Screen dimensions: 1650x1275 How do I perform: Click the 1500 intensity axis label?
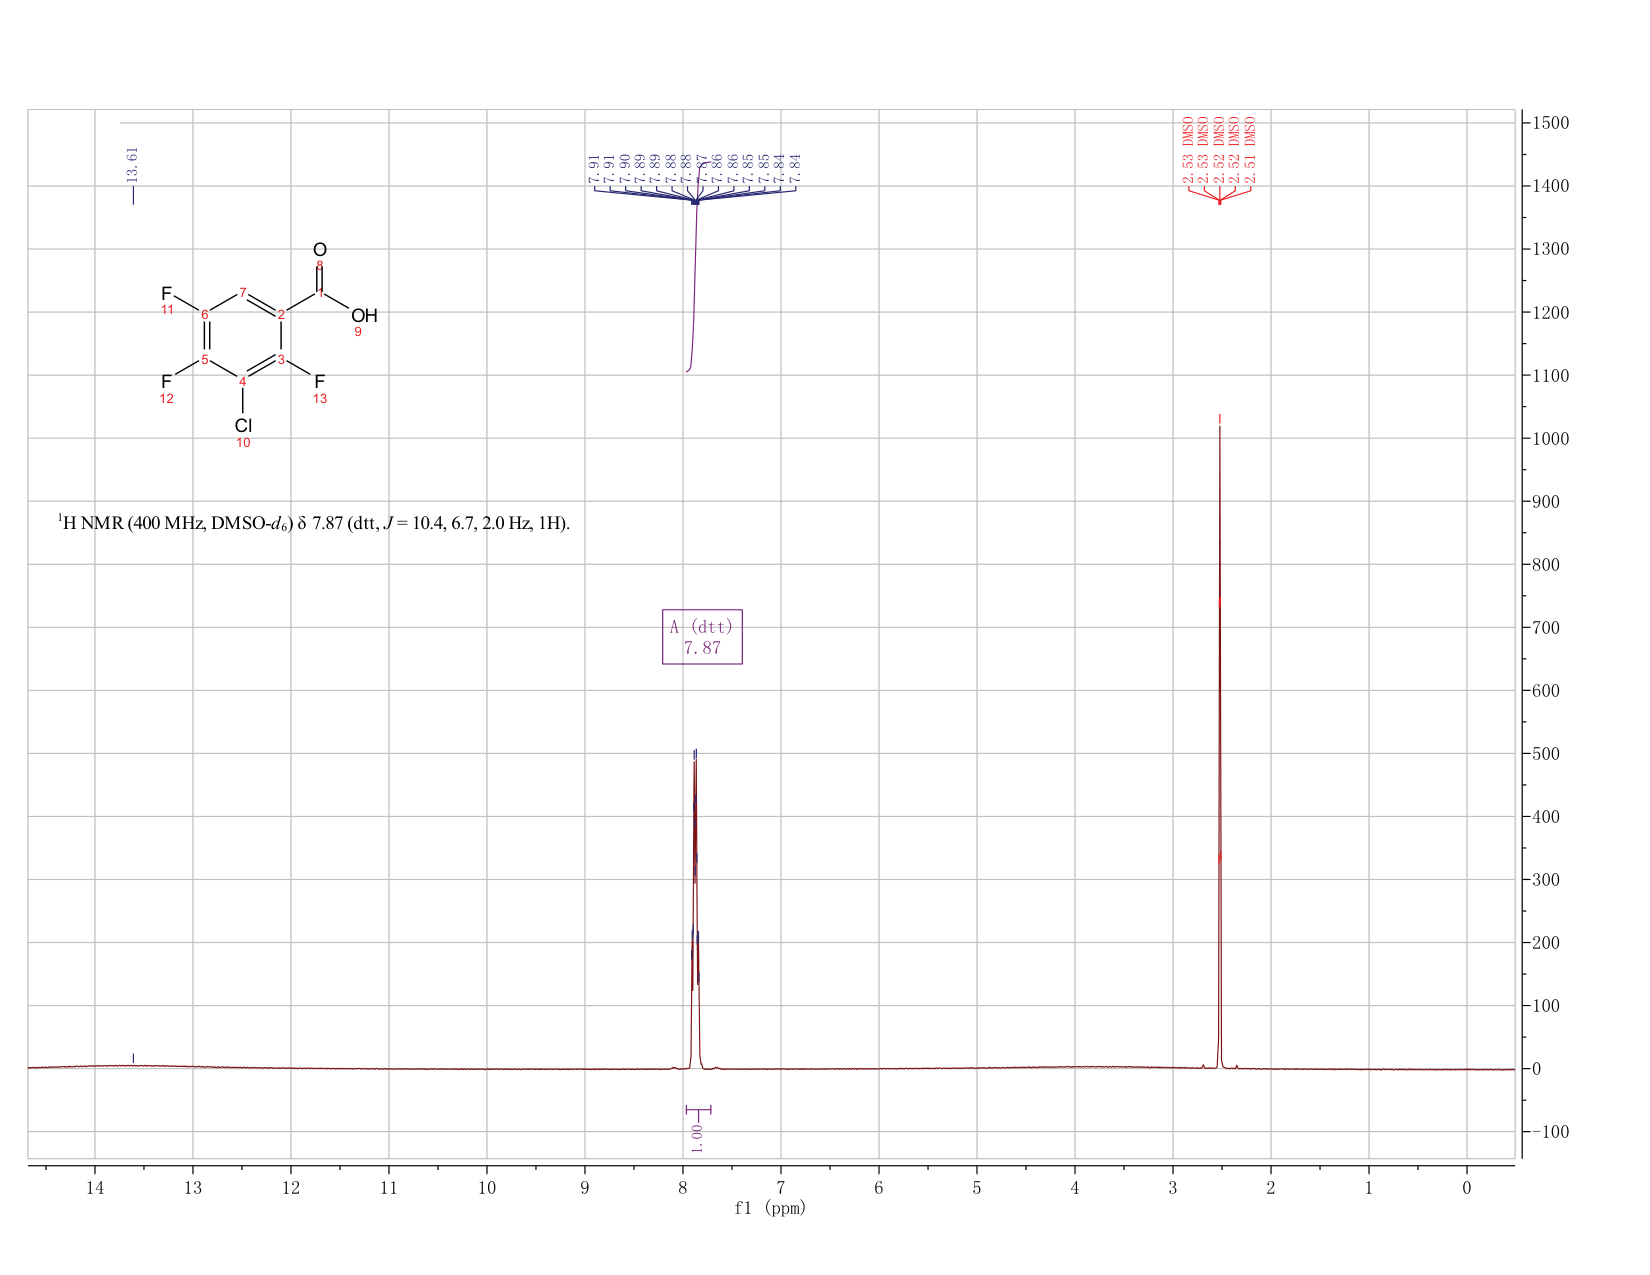coord(1548,123)
